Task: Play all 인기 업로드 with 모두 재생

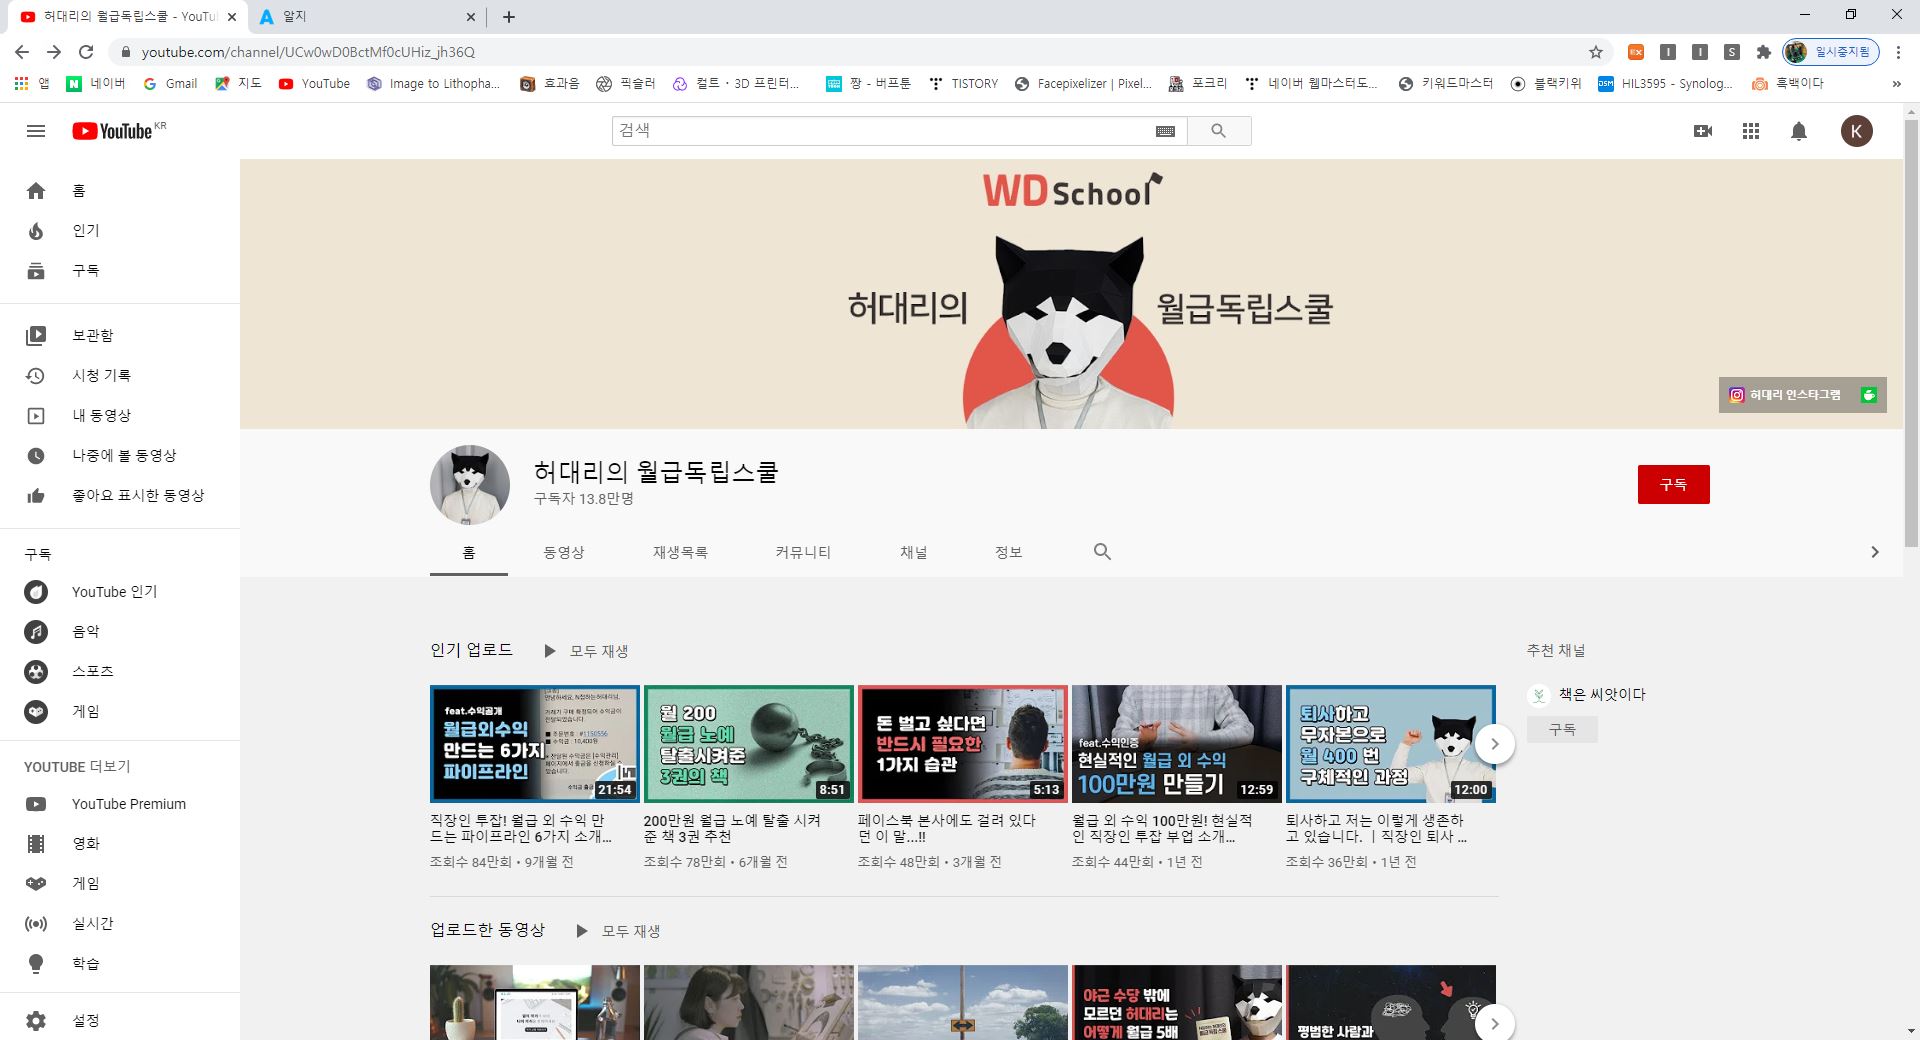Action: coord(586,651)
